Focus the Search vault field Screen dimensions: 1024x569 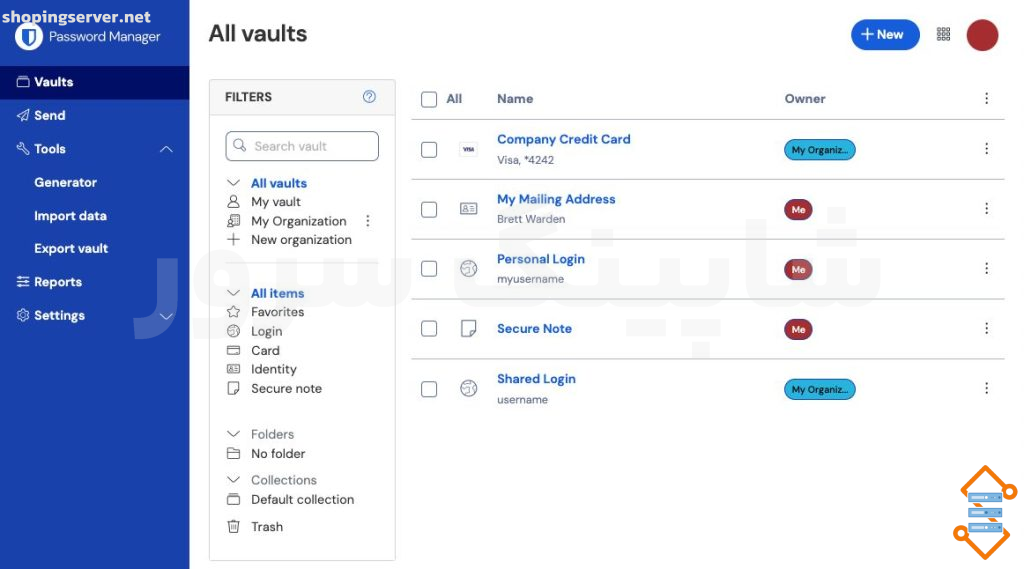click(x=302, y=146)
